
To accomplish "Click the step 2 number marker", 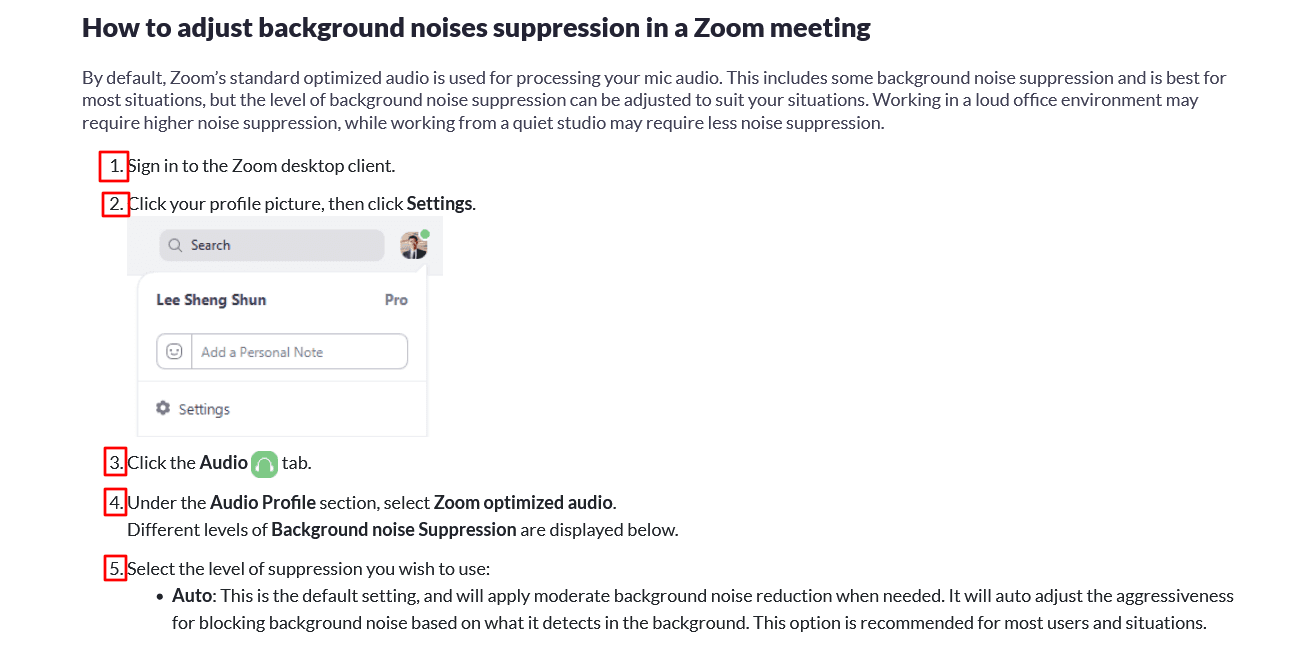I will [116, 204].
